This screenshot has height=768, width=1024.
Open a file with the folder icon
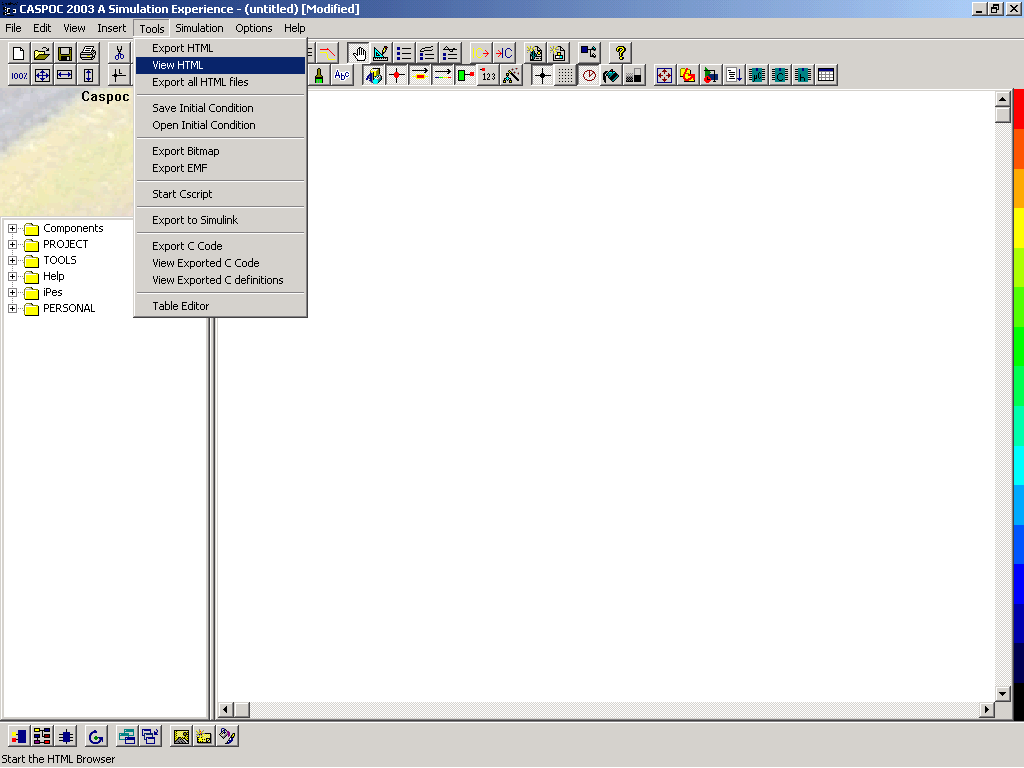pyautogui.click(x=42, y=53)
